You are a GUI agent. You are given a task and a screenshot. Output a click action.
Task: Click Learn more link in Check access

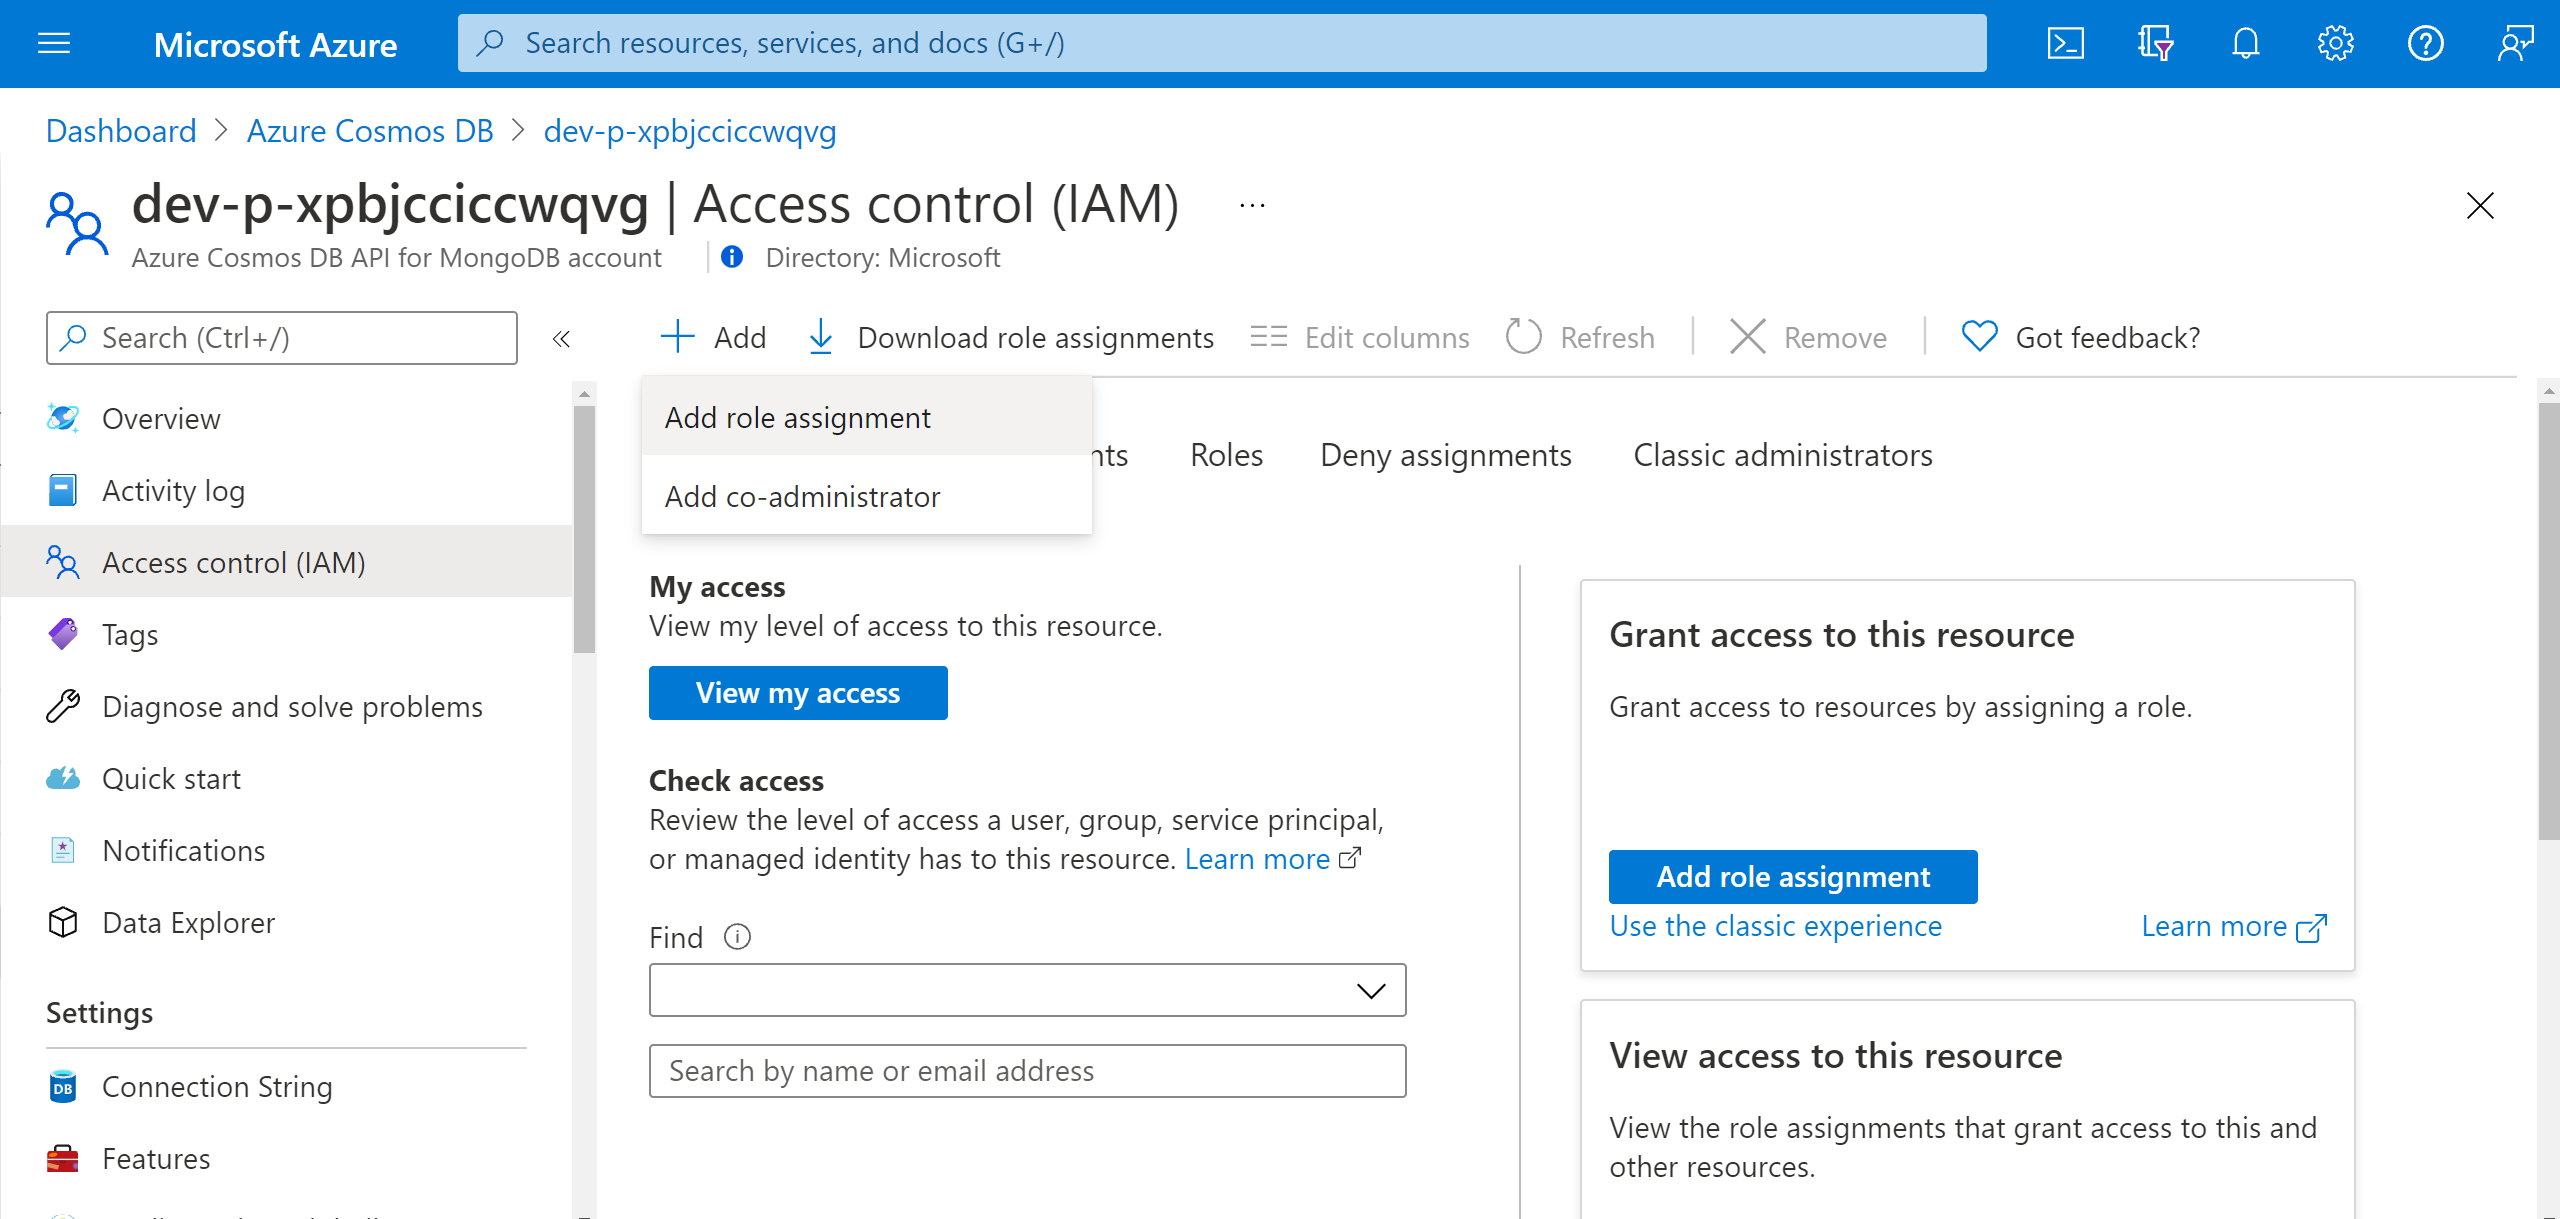(1272, 858)
